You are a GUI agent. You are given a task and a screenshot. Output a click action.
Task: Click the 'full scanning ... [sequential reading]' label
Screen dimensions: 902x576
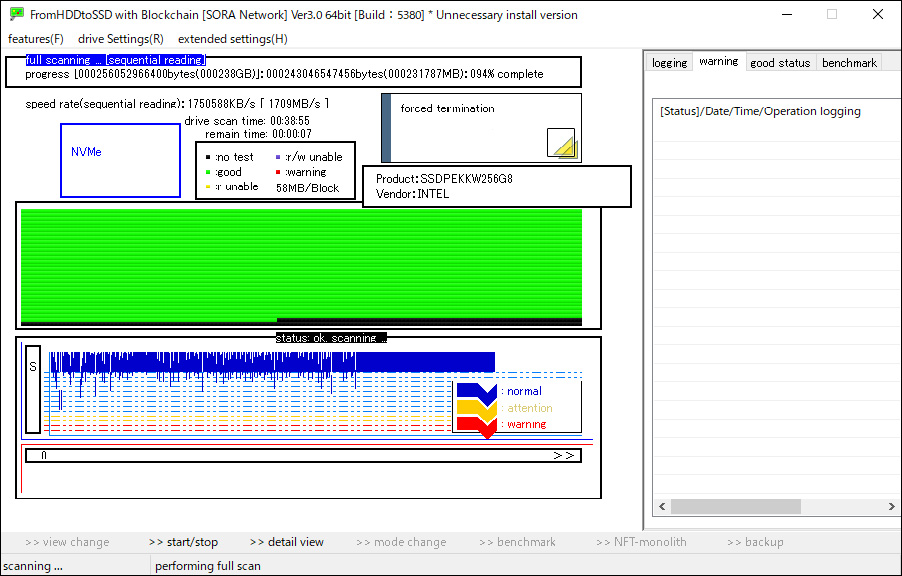[x=115, y=60]
